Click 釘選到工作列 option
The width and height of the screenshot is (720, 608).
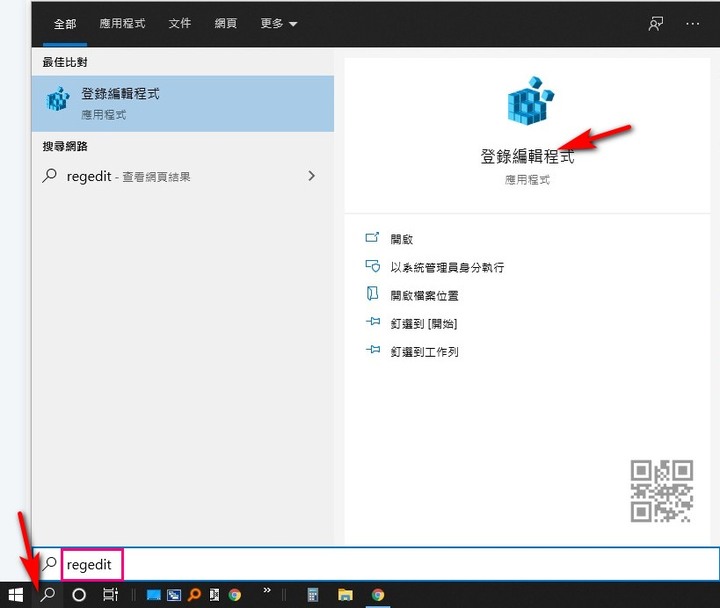(x=424, y=352)
